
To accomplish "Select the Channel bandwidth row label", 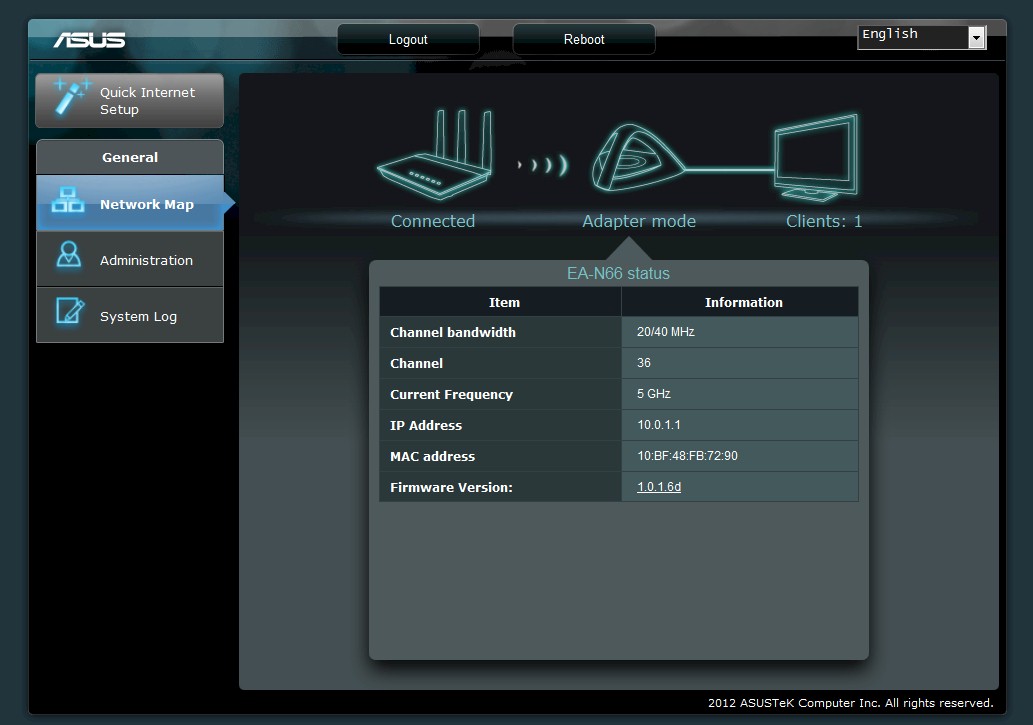I will coord(453,332).
